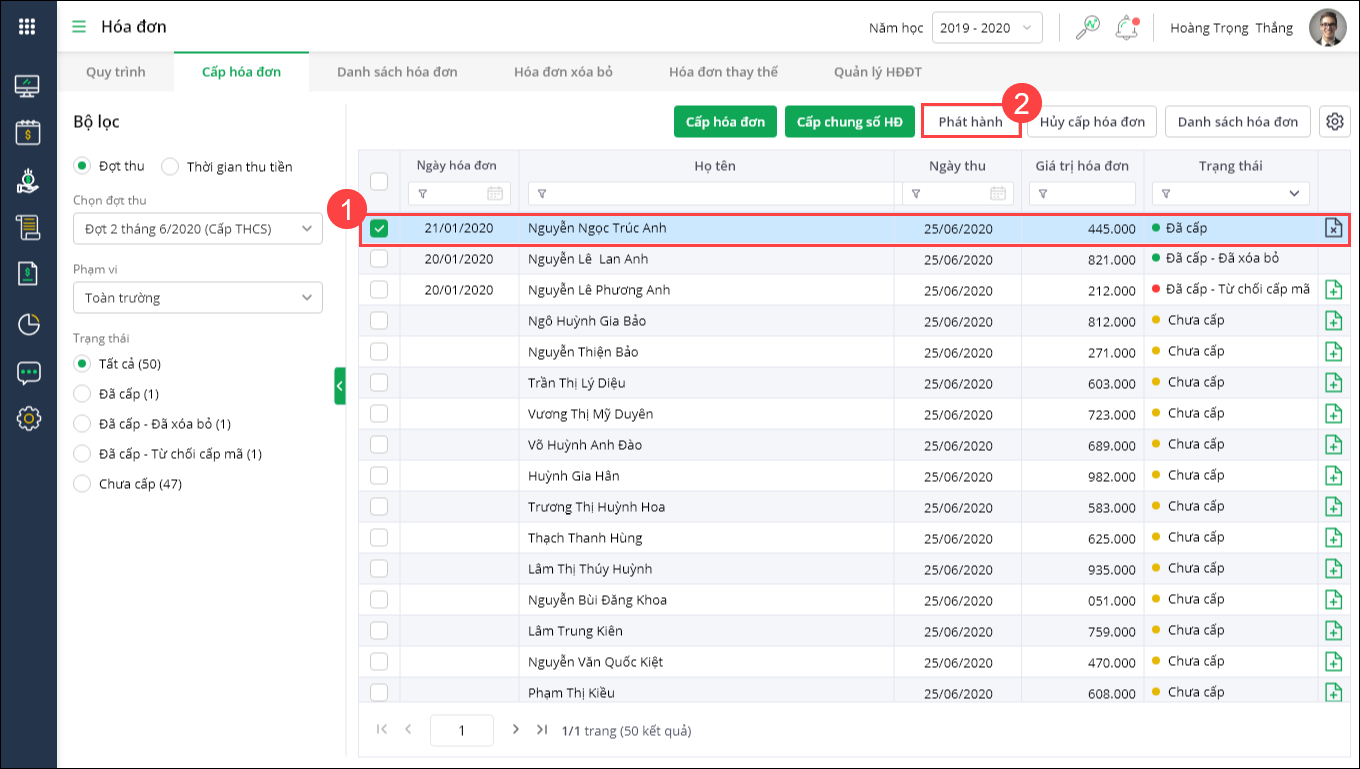
Task: Tick the checkbox for Nguyễn Lê Lan Anh
Action: [x=379, y=259]
